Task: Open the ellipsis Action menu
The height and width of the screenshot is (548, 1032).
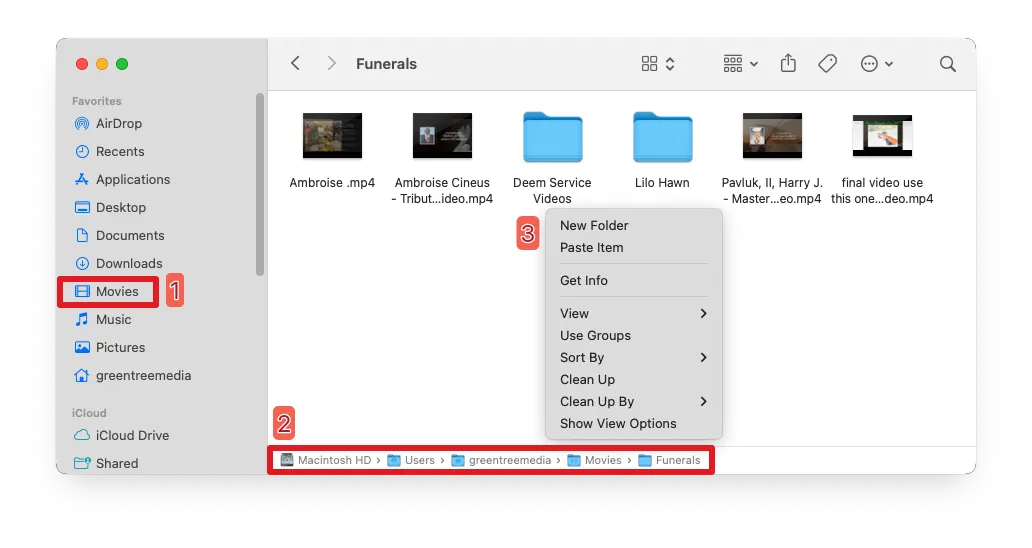Action: 877,64
